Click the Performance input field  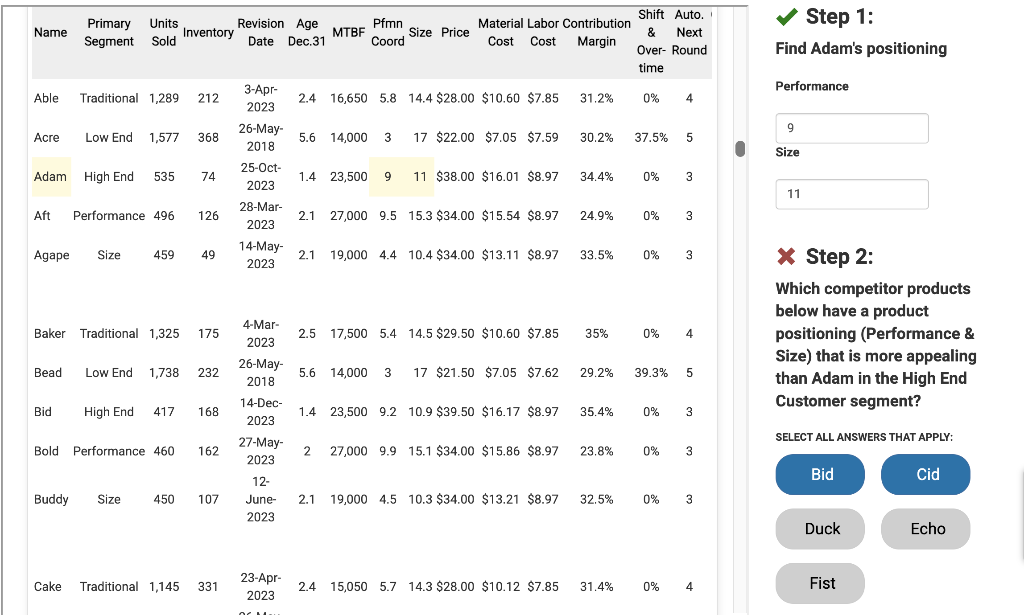852,128
